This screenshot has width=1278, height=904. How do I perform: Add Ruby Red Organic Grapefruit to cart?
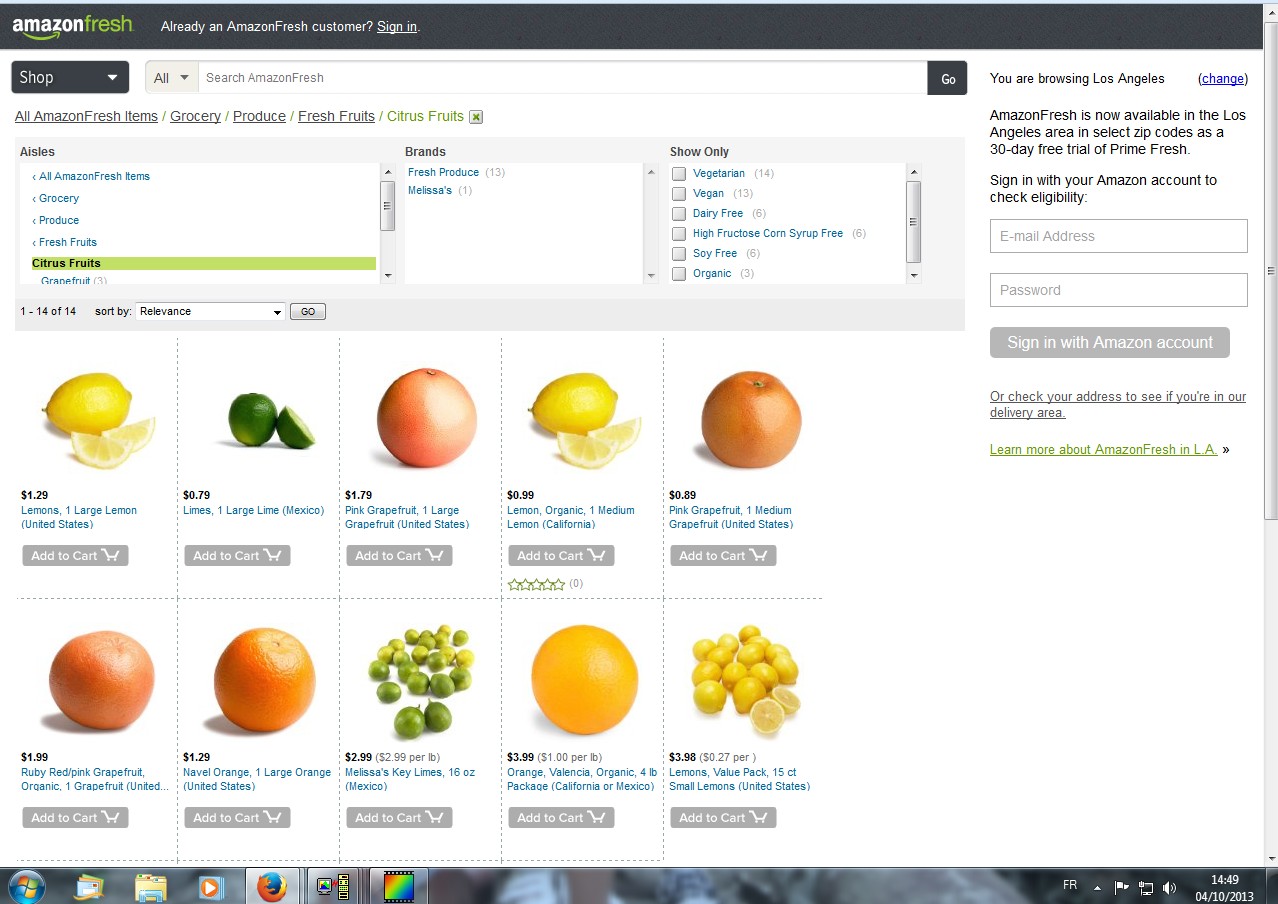click(75, 817)
